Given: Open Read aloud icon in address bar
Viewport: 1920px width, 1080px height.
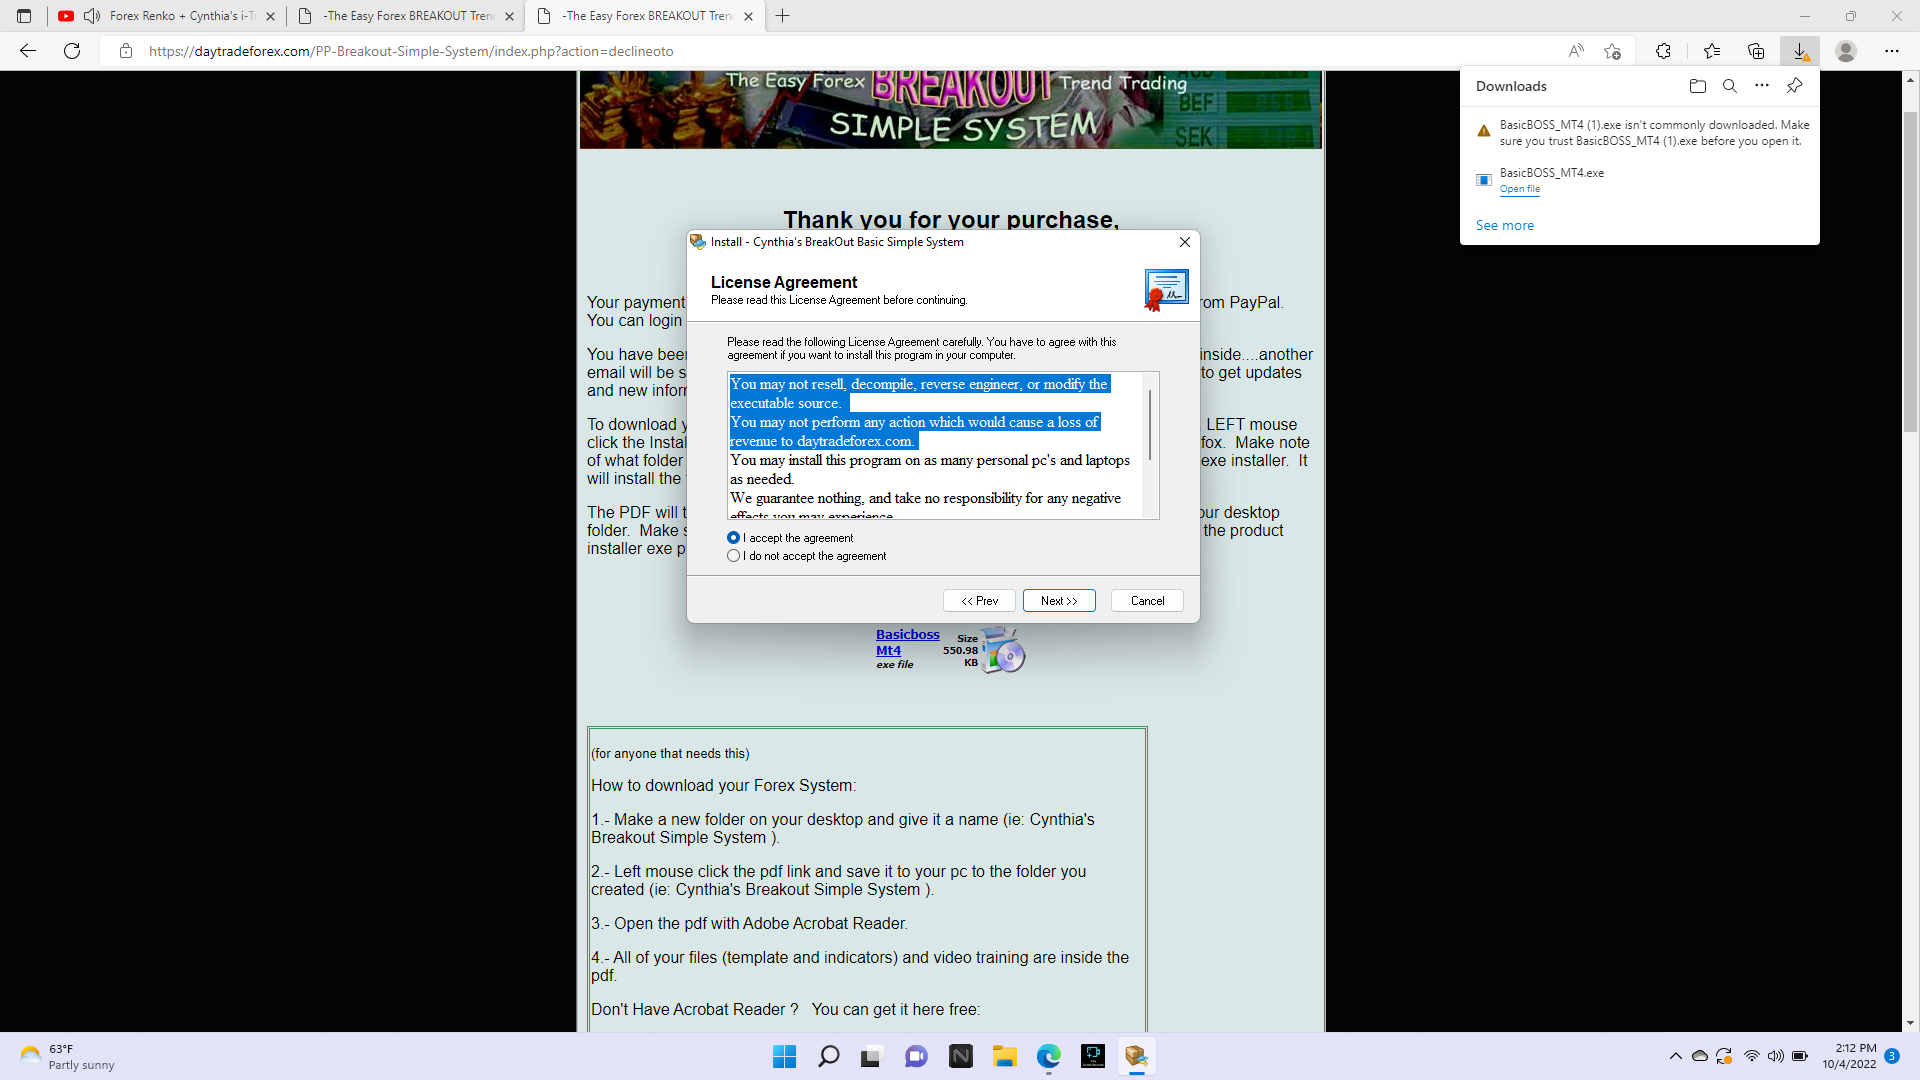Looking at the screenshot, I should point(1576,51).
